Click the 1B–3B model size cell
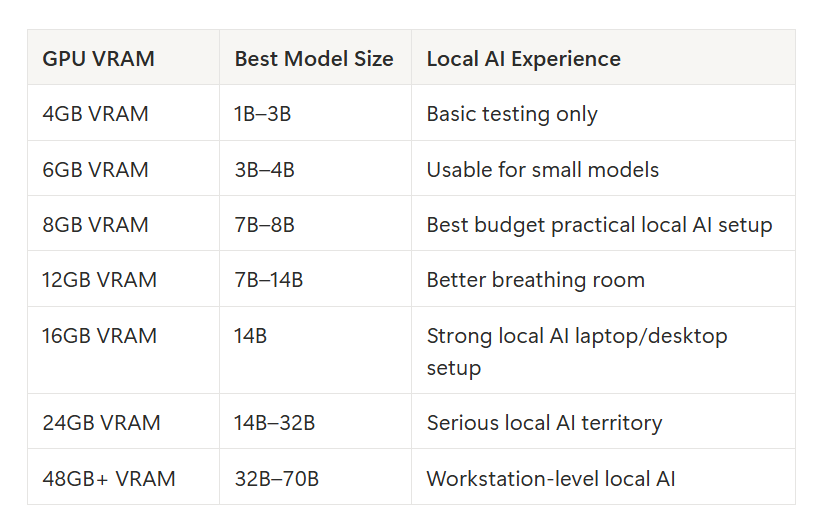Screen dimensions: 821x527 click(x=262, y=114)
